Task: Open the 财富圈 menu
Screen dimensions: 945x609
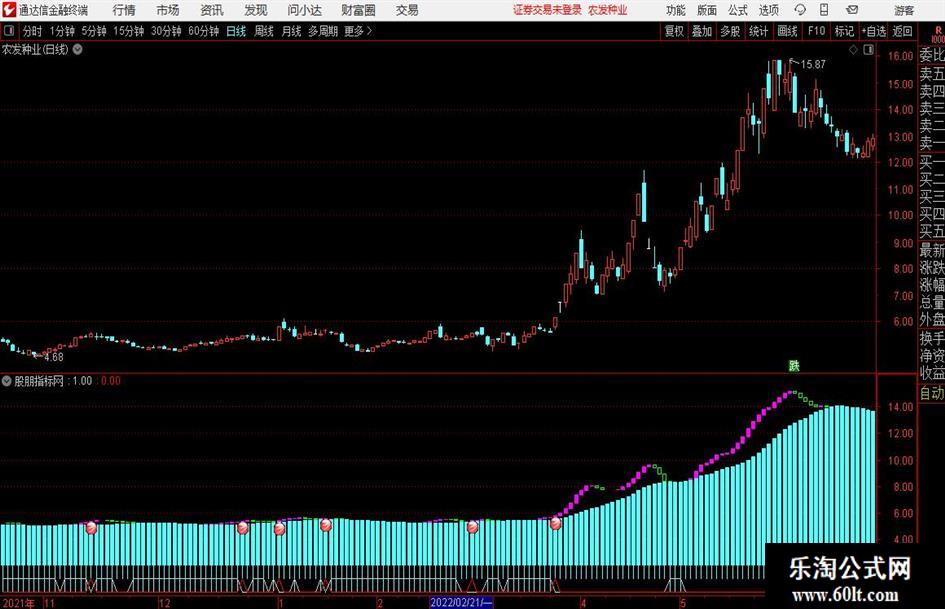Action: coord(358,10)
